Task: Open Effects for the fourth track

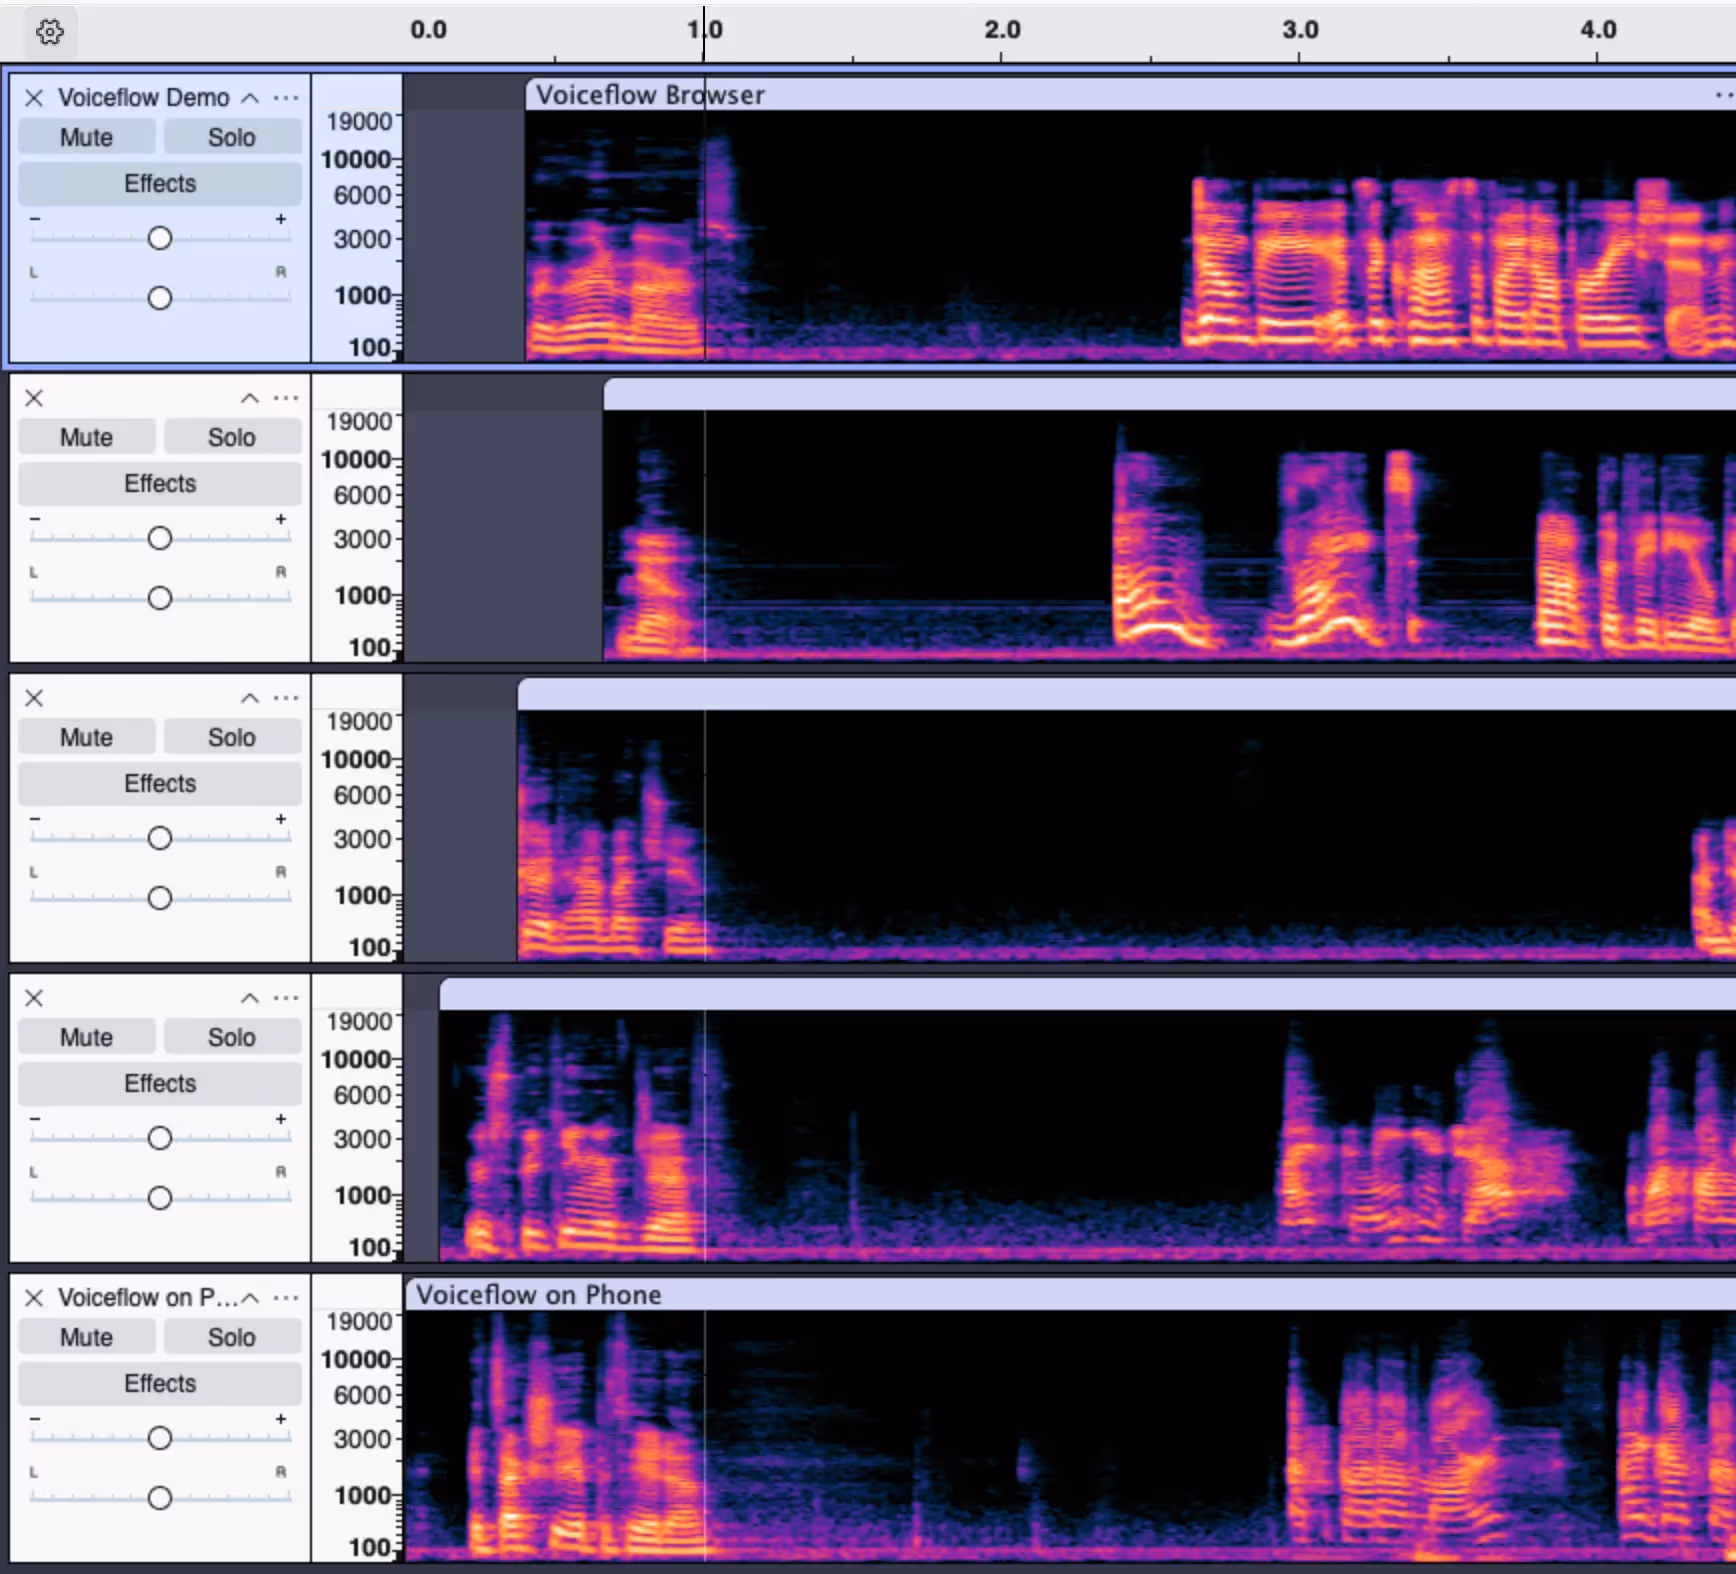Action: tap(160, 1083)
